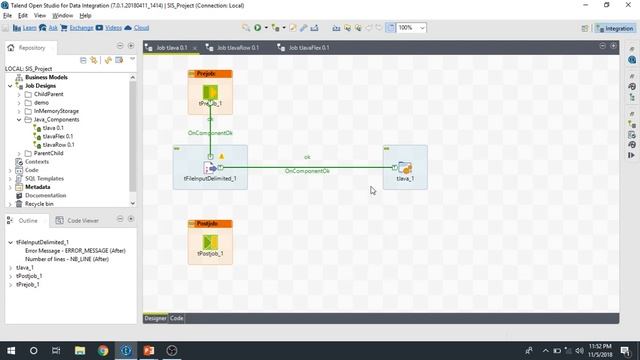Open the Window menu
640x360 pixels.
[62, 16]
